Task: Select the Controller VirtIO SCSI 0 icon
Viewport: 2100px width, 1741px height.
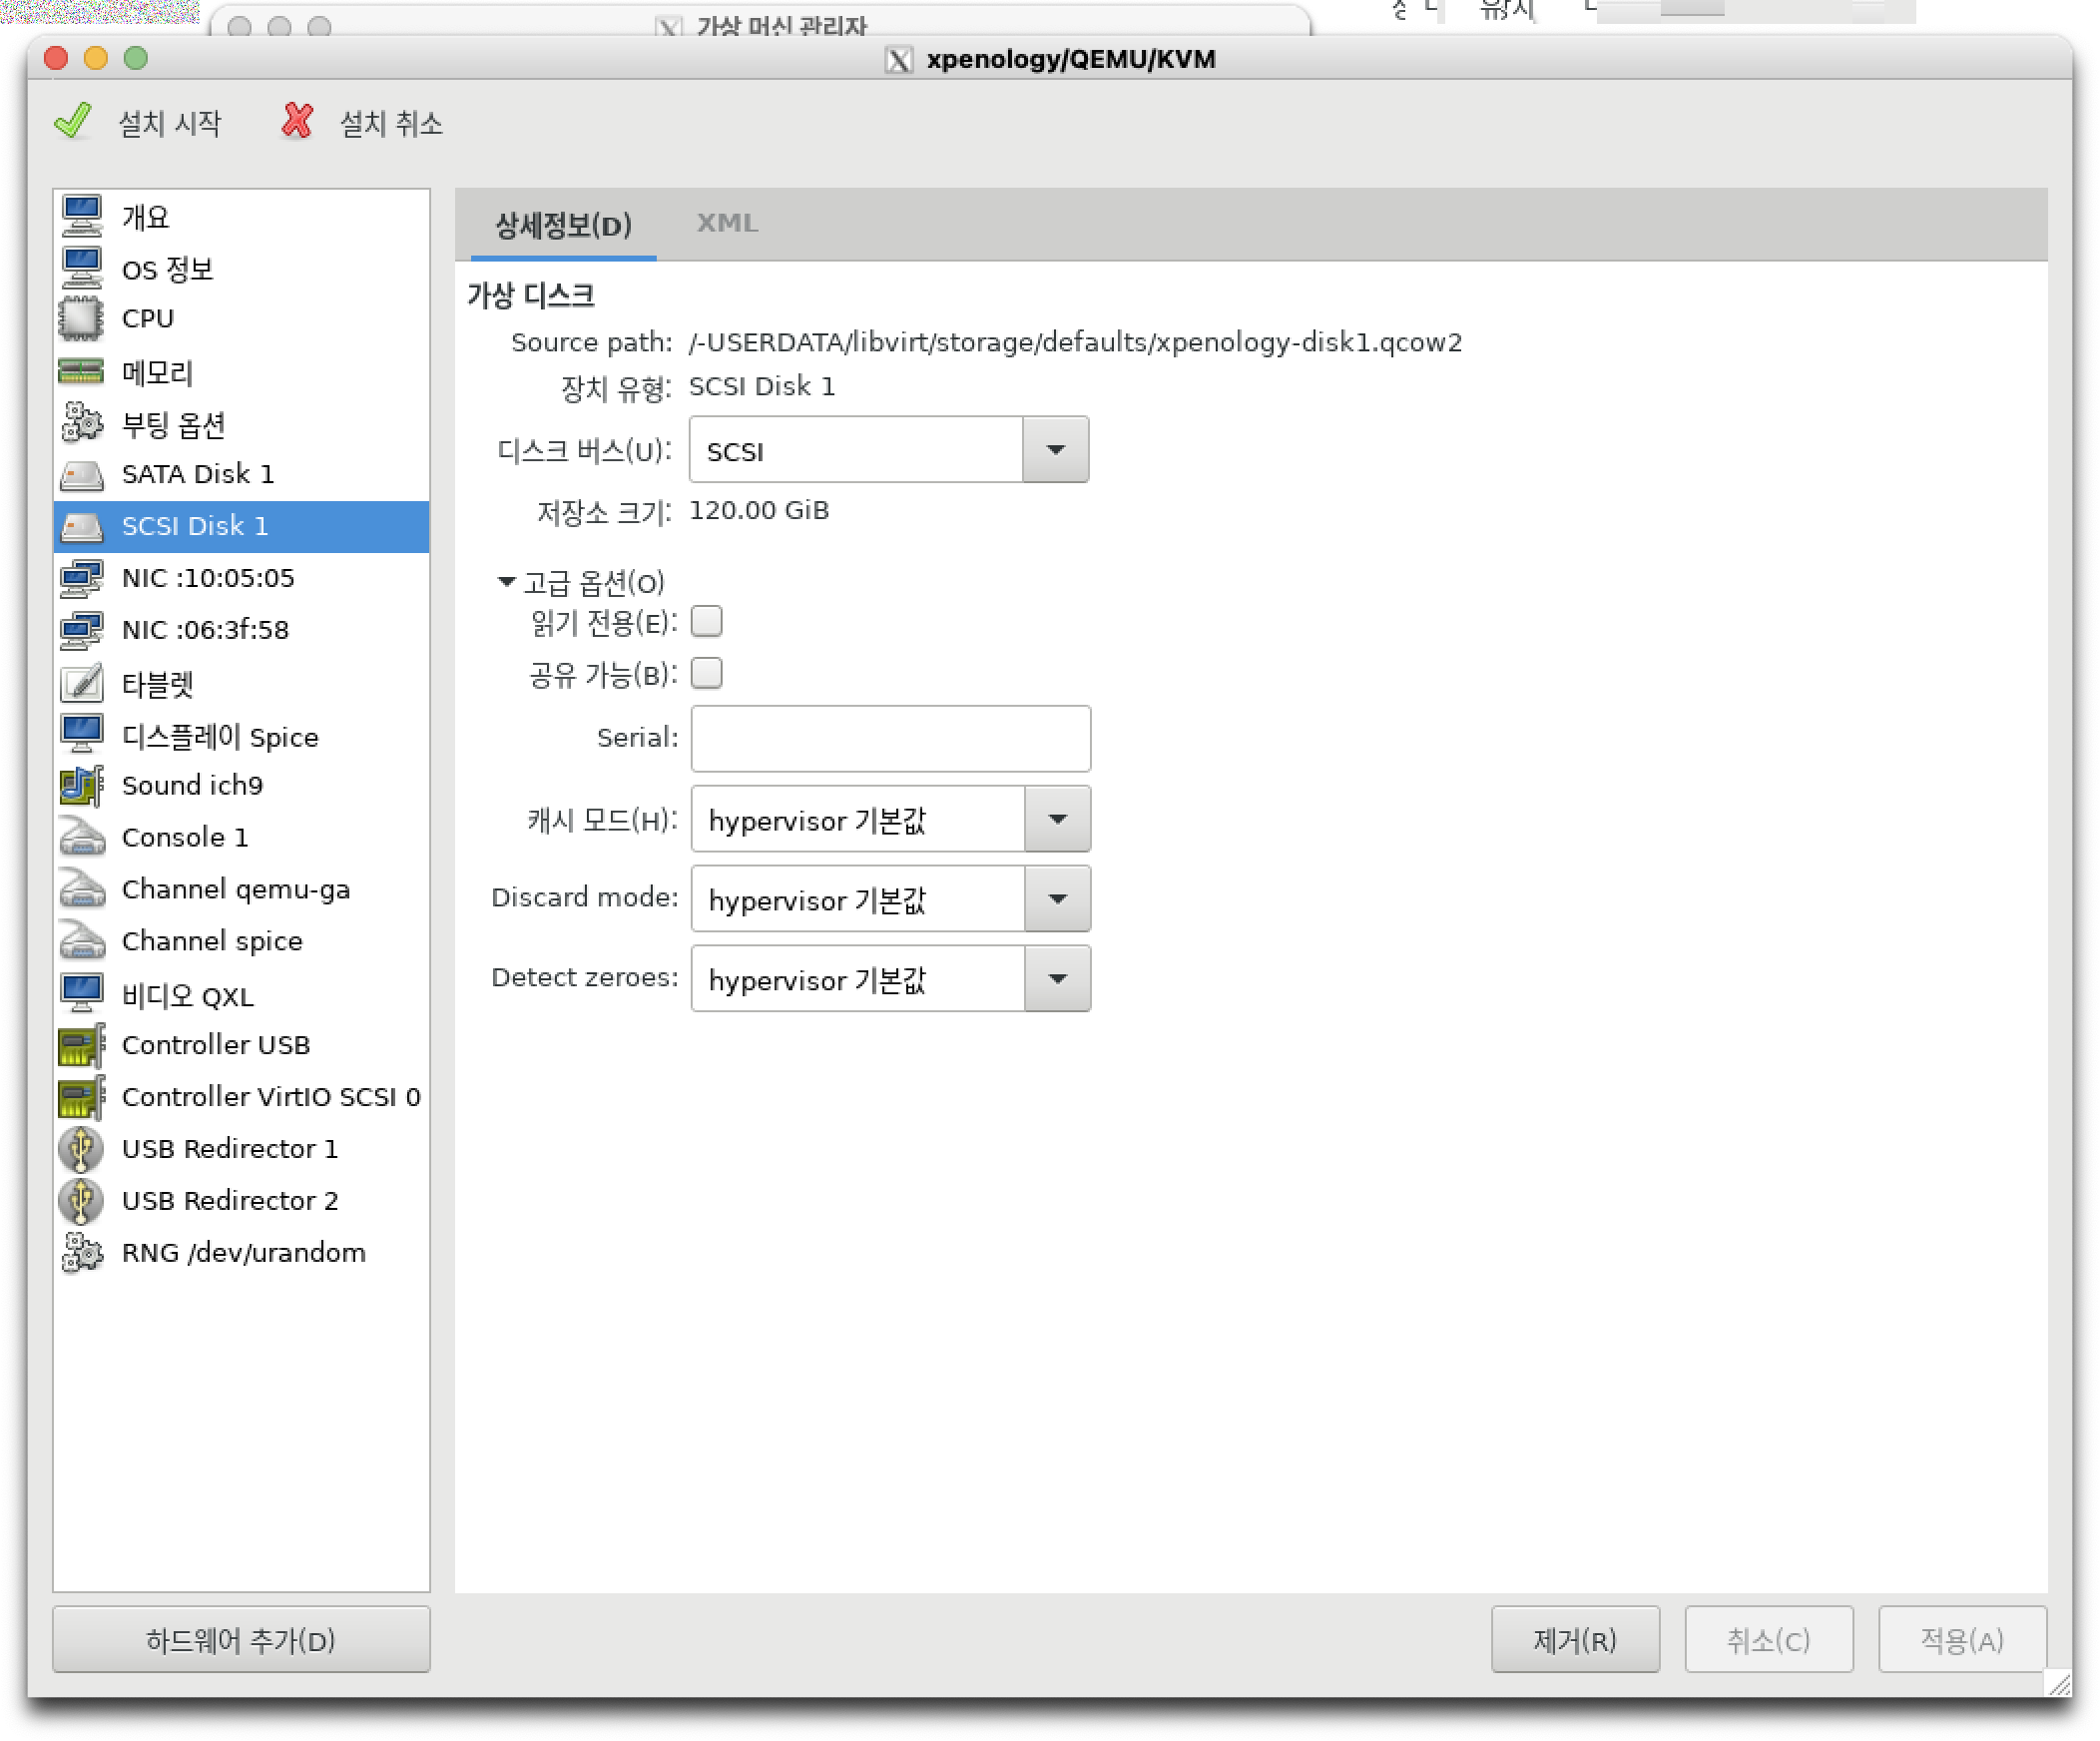Action: point(81,1098)
